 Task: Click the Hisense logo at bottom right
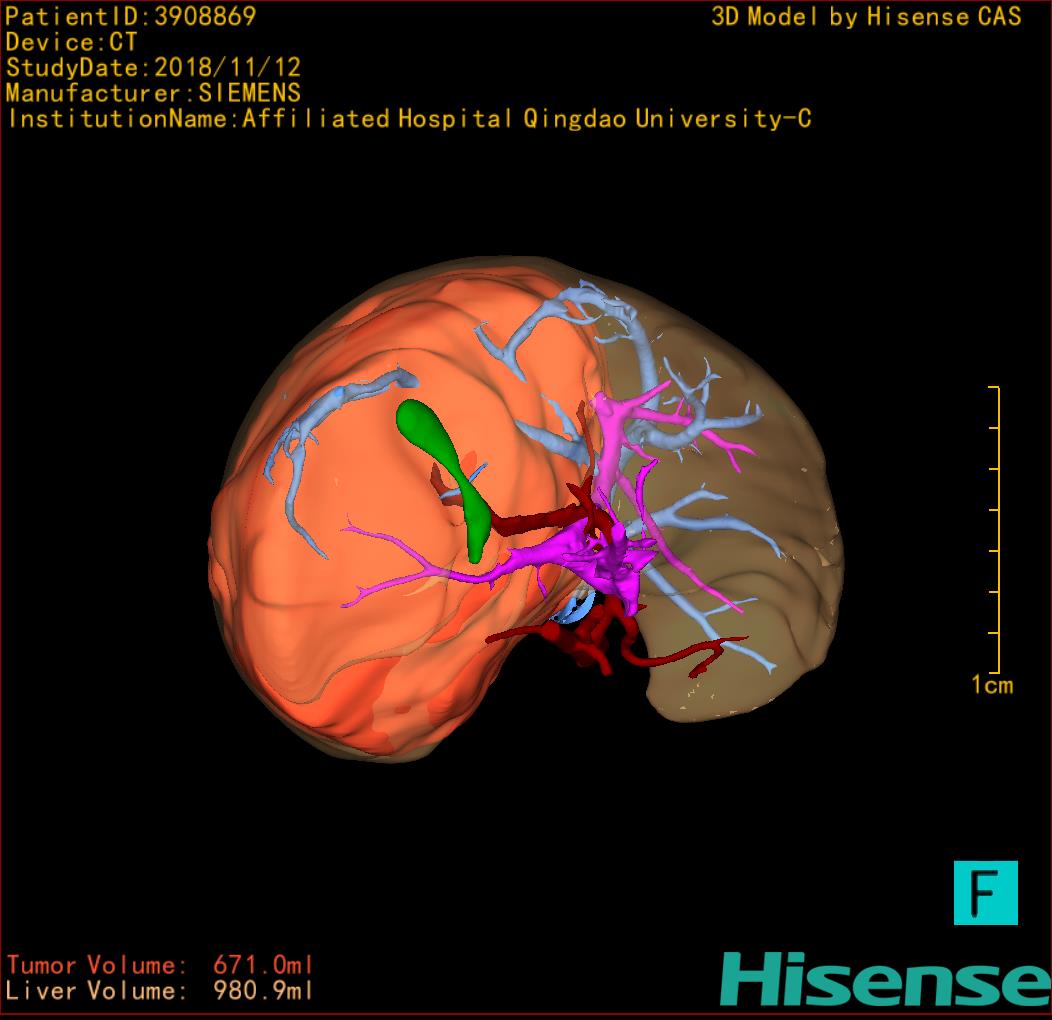pyautogui.click(x=885, y=979)
